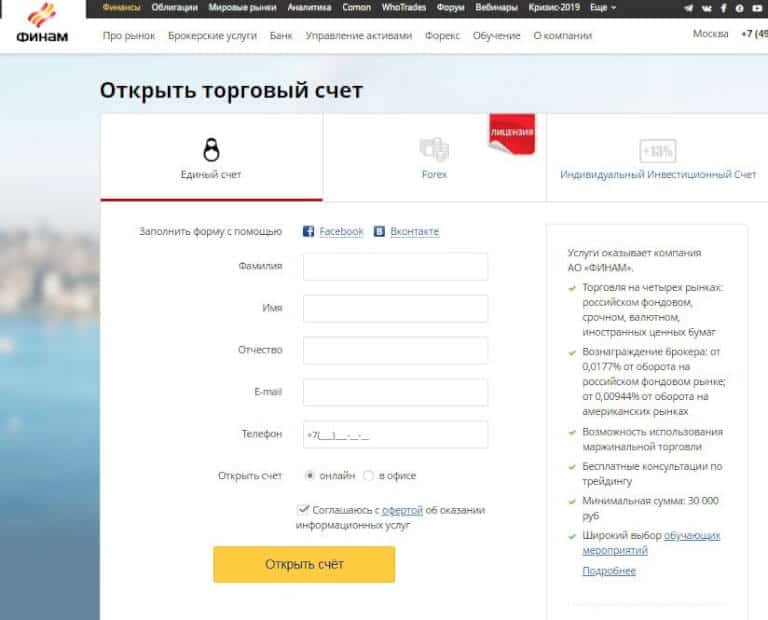
Task: Click the red Лицензия badge
Action: click(512, 134)
